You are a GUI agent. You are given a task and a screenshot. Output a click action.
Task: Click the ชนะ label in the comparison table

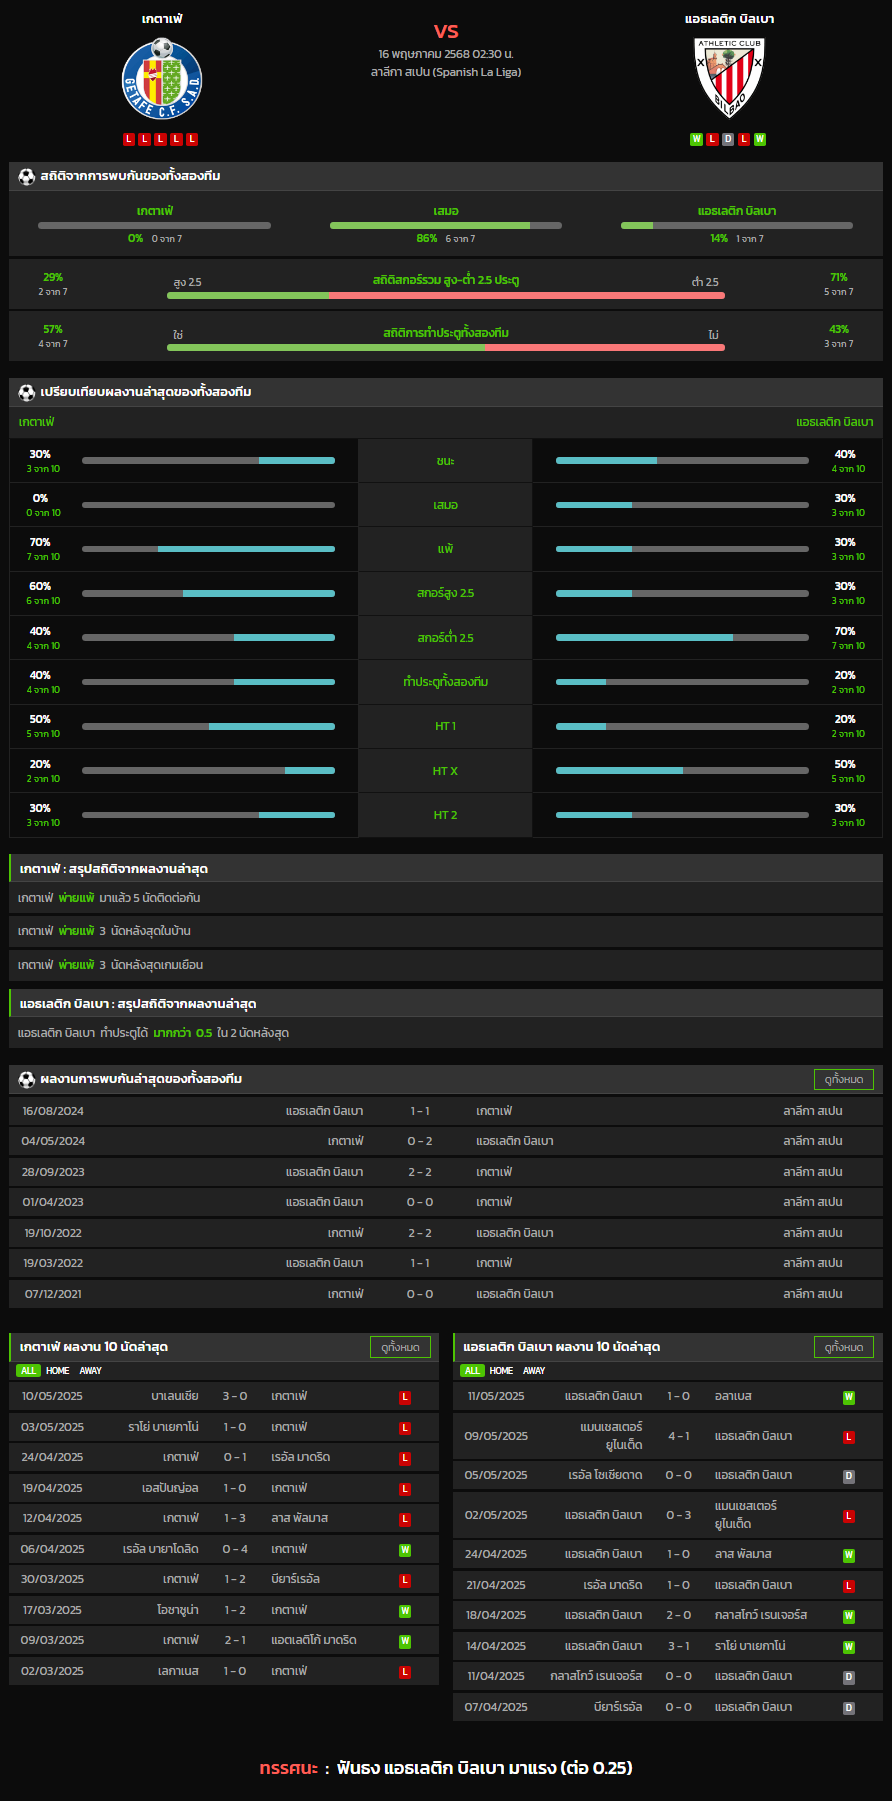click(x=446, y=461)
